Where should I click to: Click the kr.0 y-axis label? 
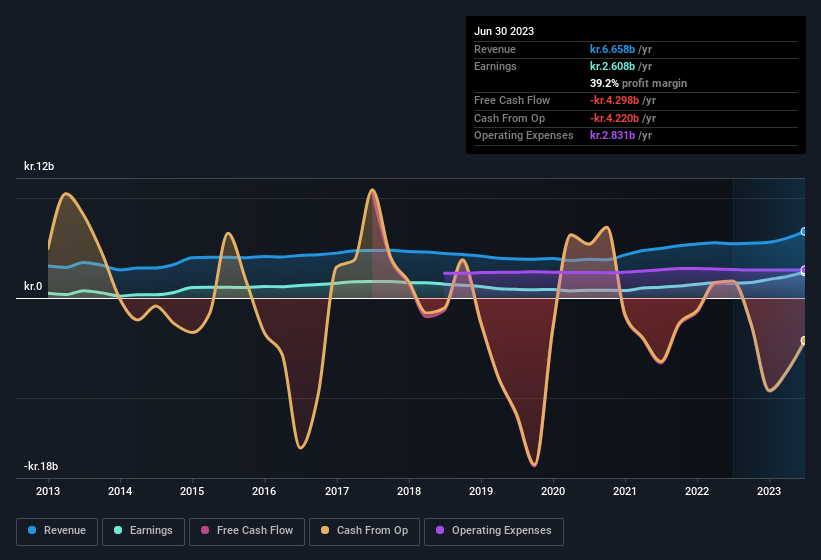[33, 286]
